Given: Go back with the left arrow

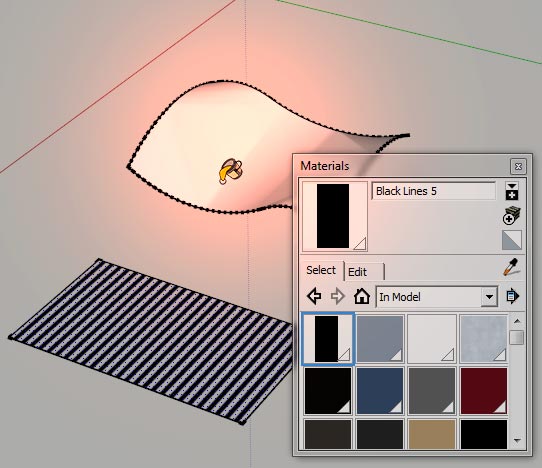Looking at the screenshot, I should tap(314, 296).
